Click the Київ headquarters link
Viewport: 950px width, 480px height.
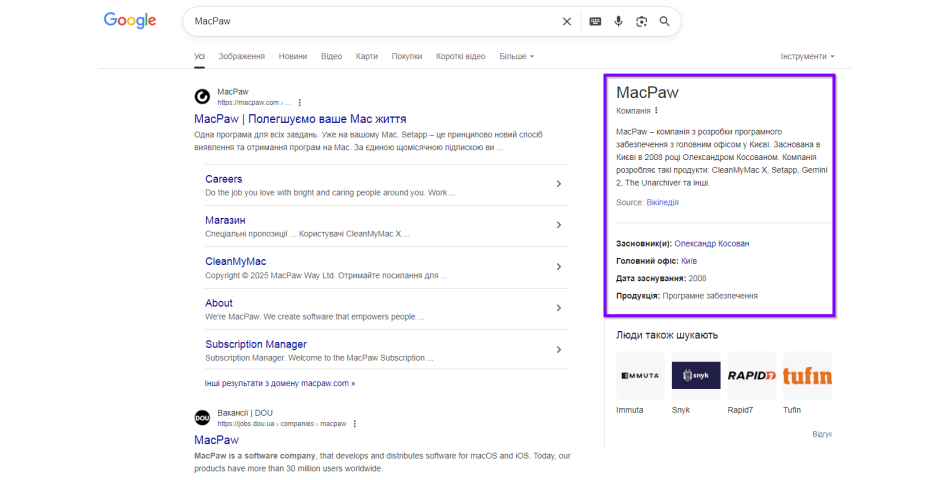[x=689, y=261]
